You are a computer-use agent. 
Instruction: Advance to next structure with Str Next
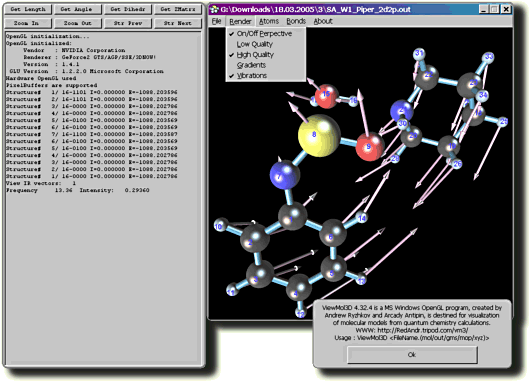pos(178,23)
